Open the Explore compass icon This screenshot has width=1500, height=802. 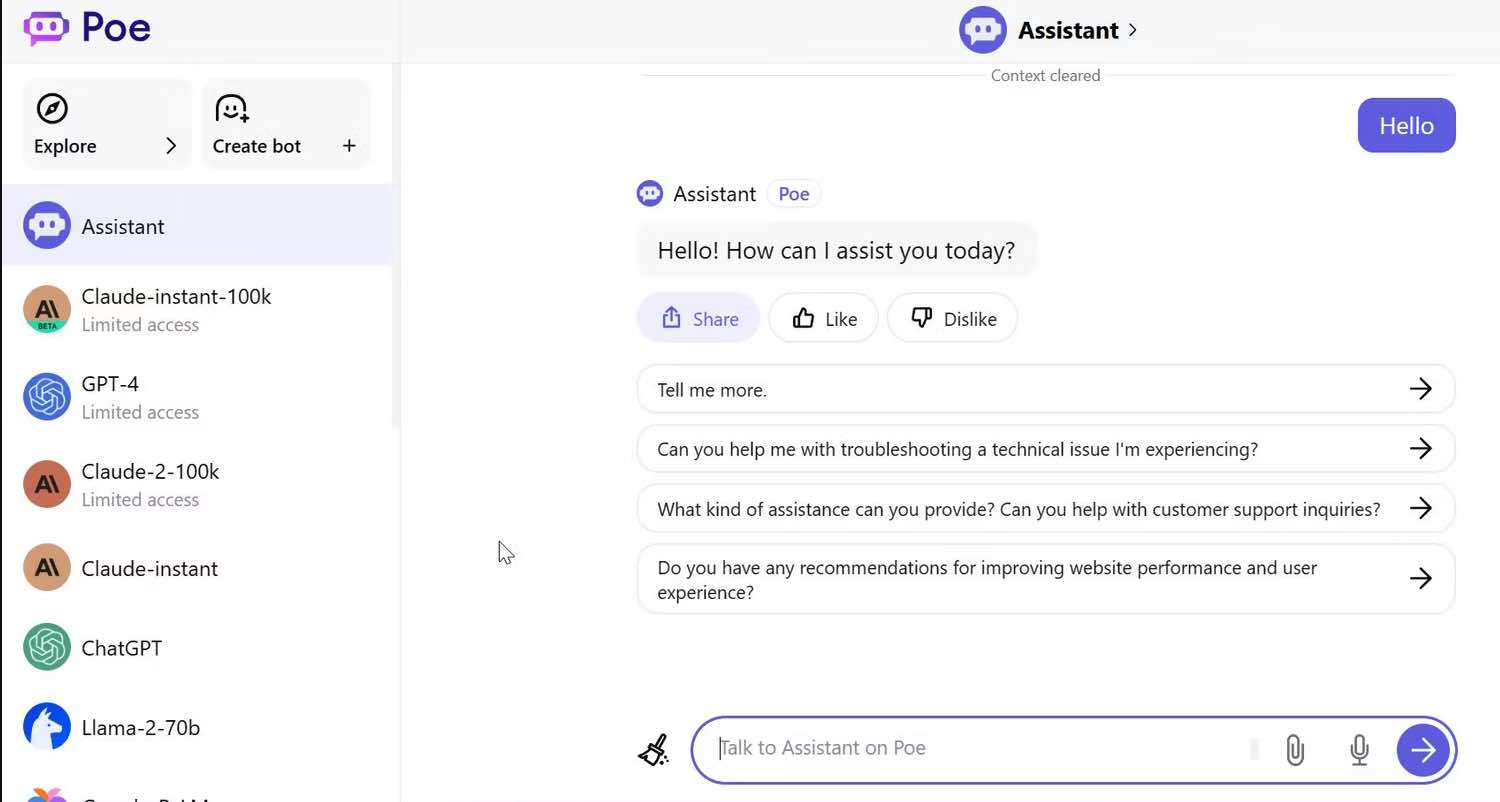coord(52,108)
